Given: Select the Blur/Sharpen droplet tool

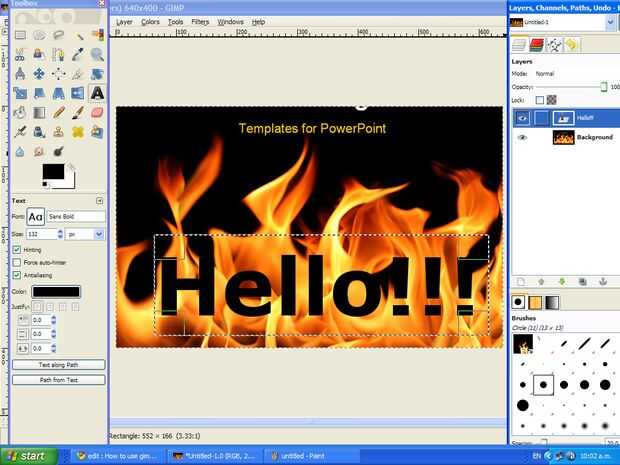Looking at the screenshot, I should pyautogui.click(x=20, y=151).
